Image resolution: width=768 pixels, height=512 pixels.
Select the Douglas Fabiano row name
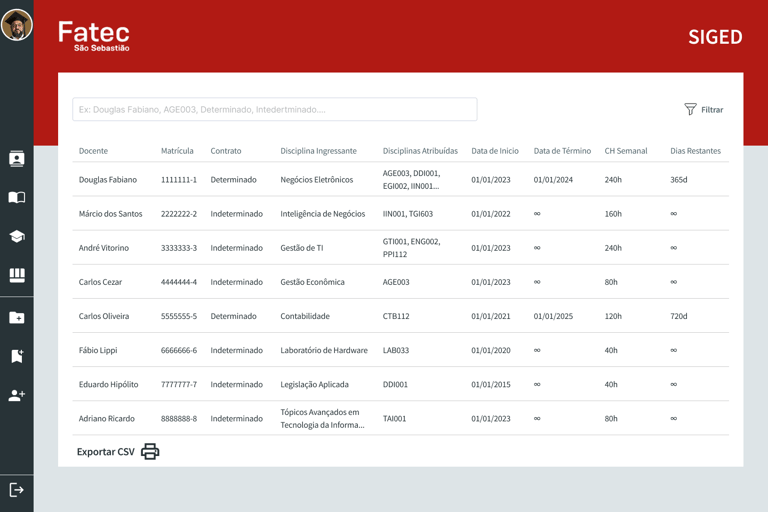point(108,180)
